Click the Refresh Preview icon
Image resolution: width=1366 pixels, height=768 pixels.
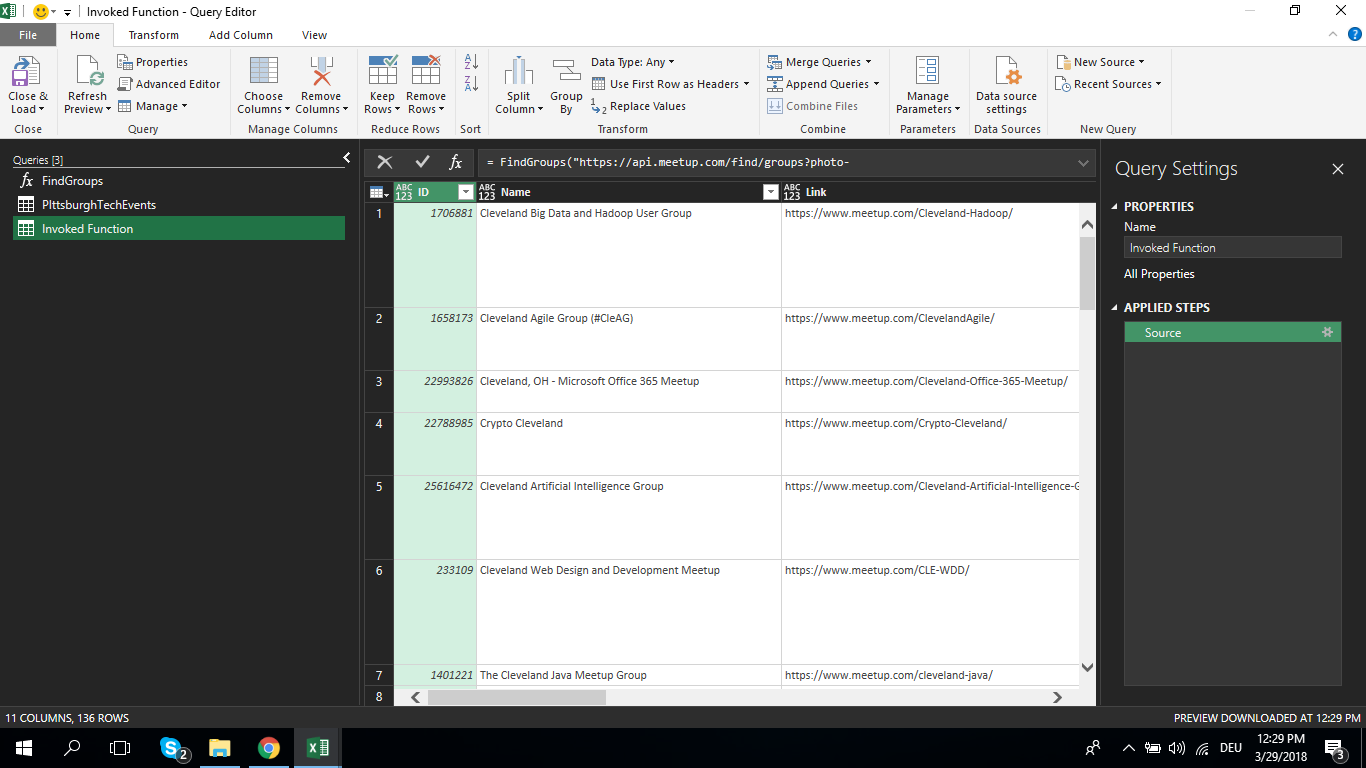pos(87,74)
